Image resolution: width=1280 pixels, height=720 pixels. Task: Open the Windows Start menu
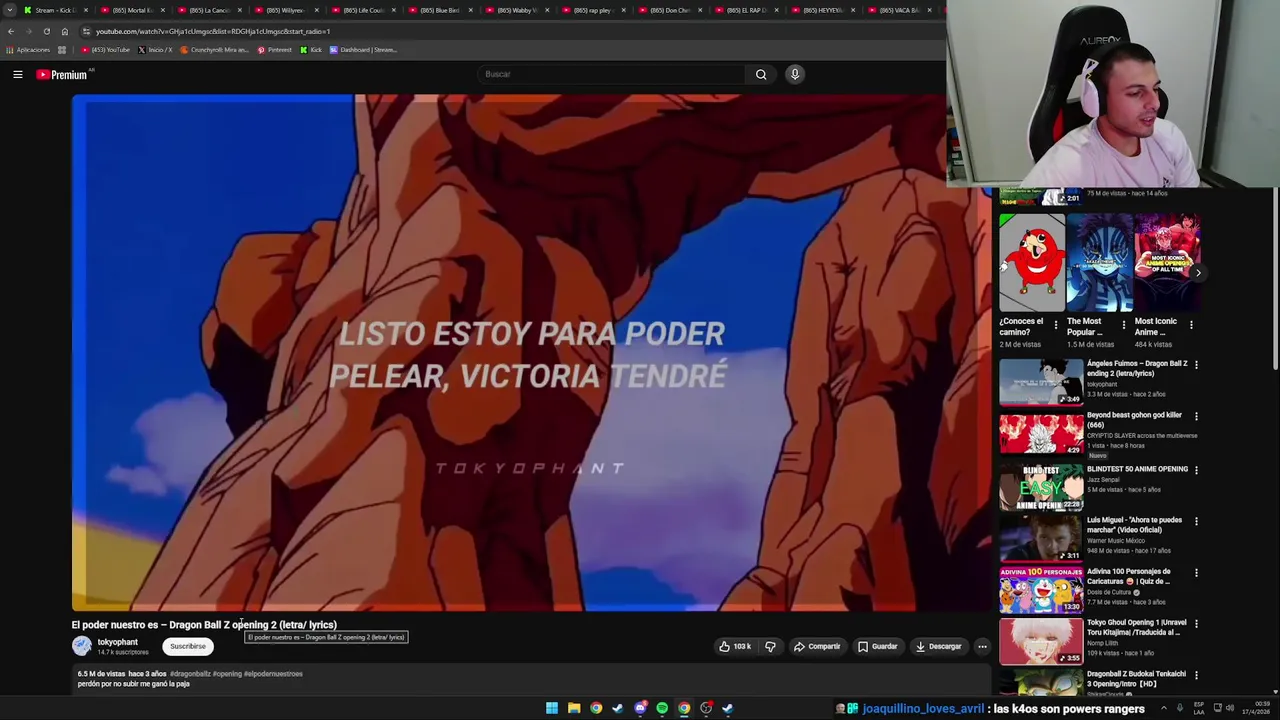(x=552, y=708)
